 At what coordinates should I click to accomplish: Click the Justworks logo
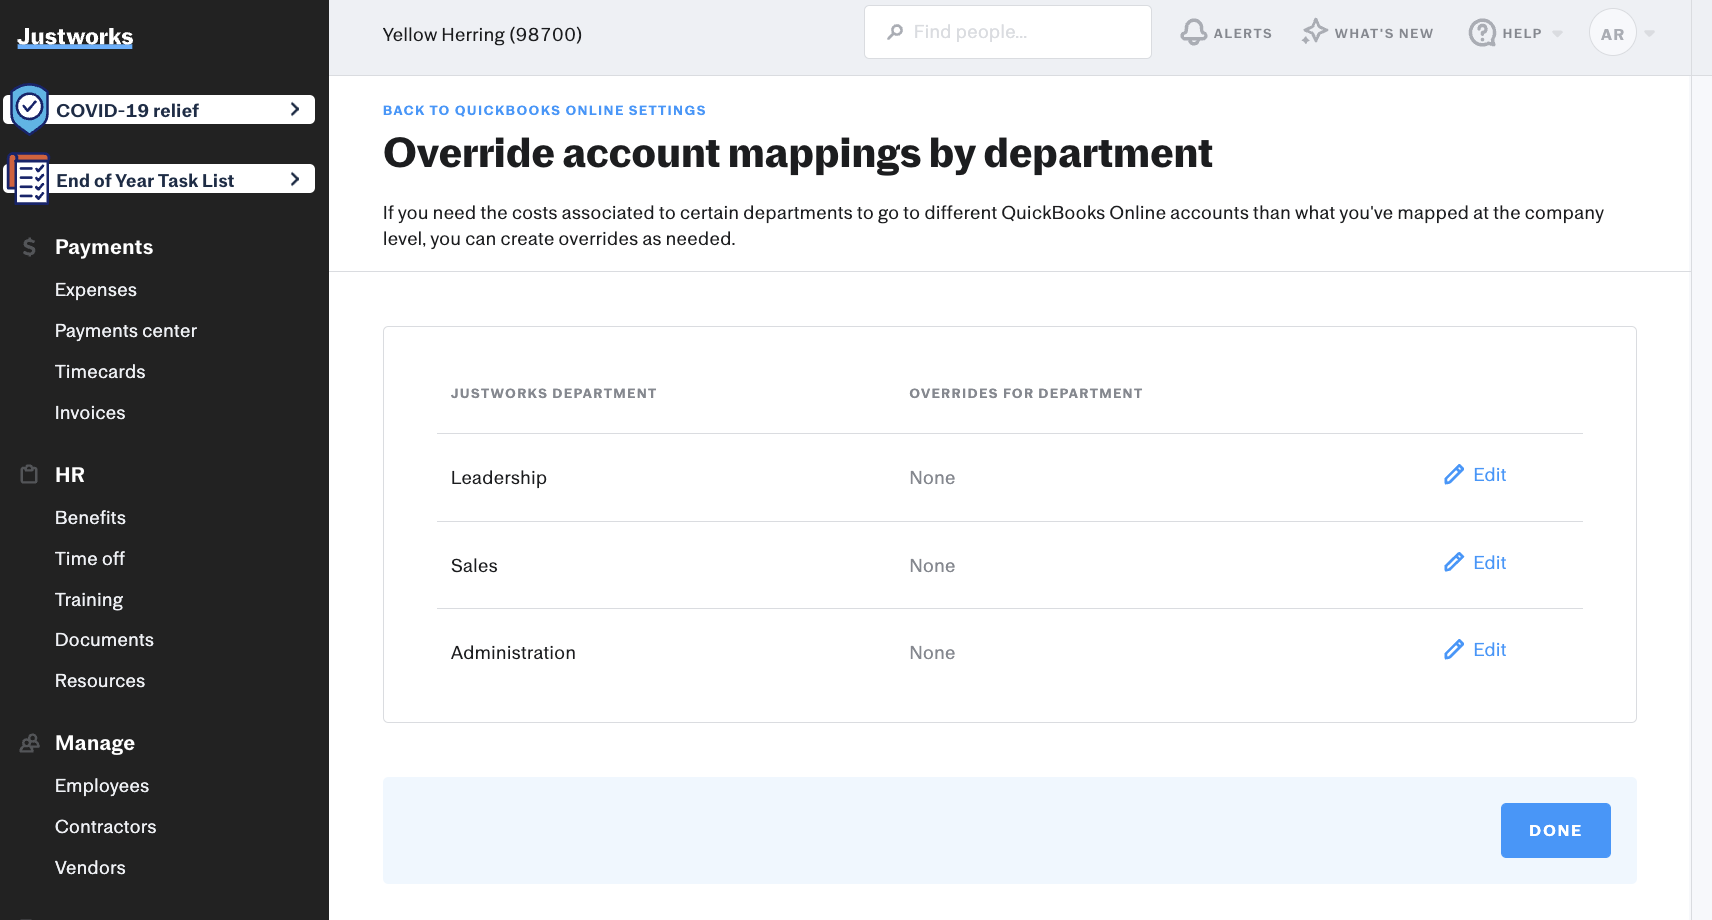pyautogui.click(x=75, y=37)
